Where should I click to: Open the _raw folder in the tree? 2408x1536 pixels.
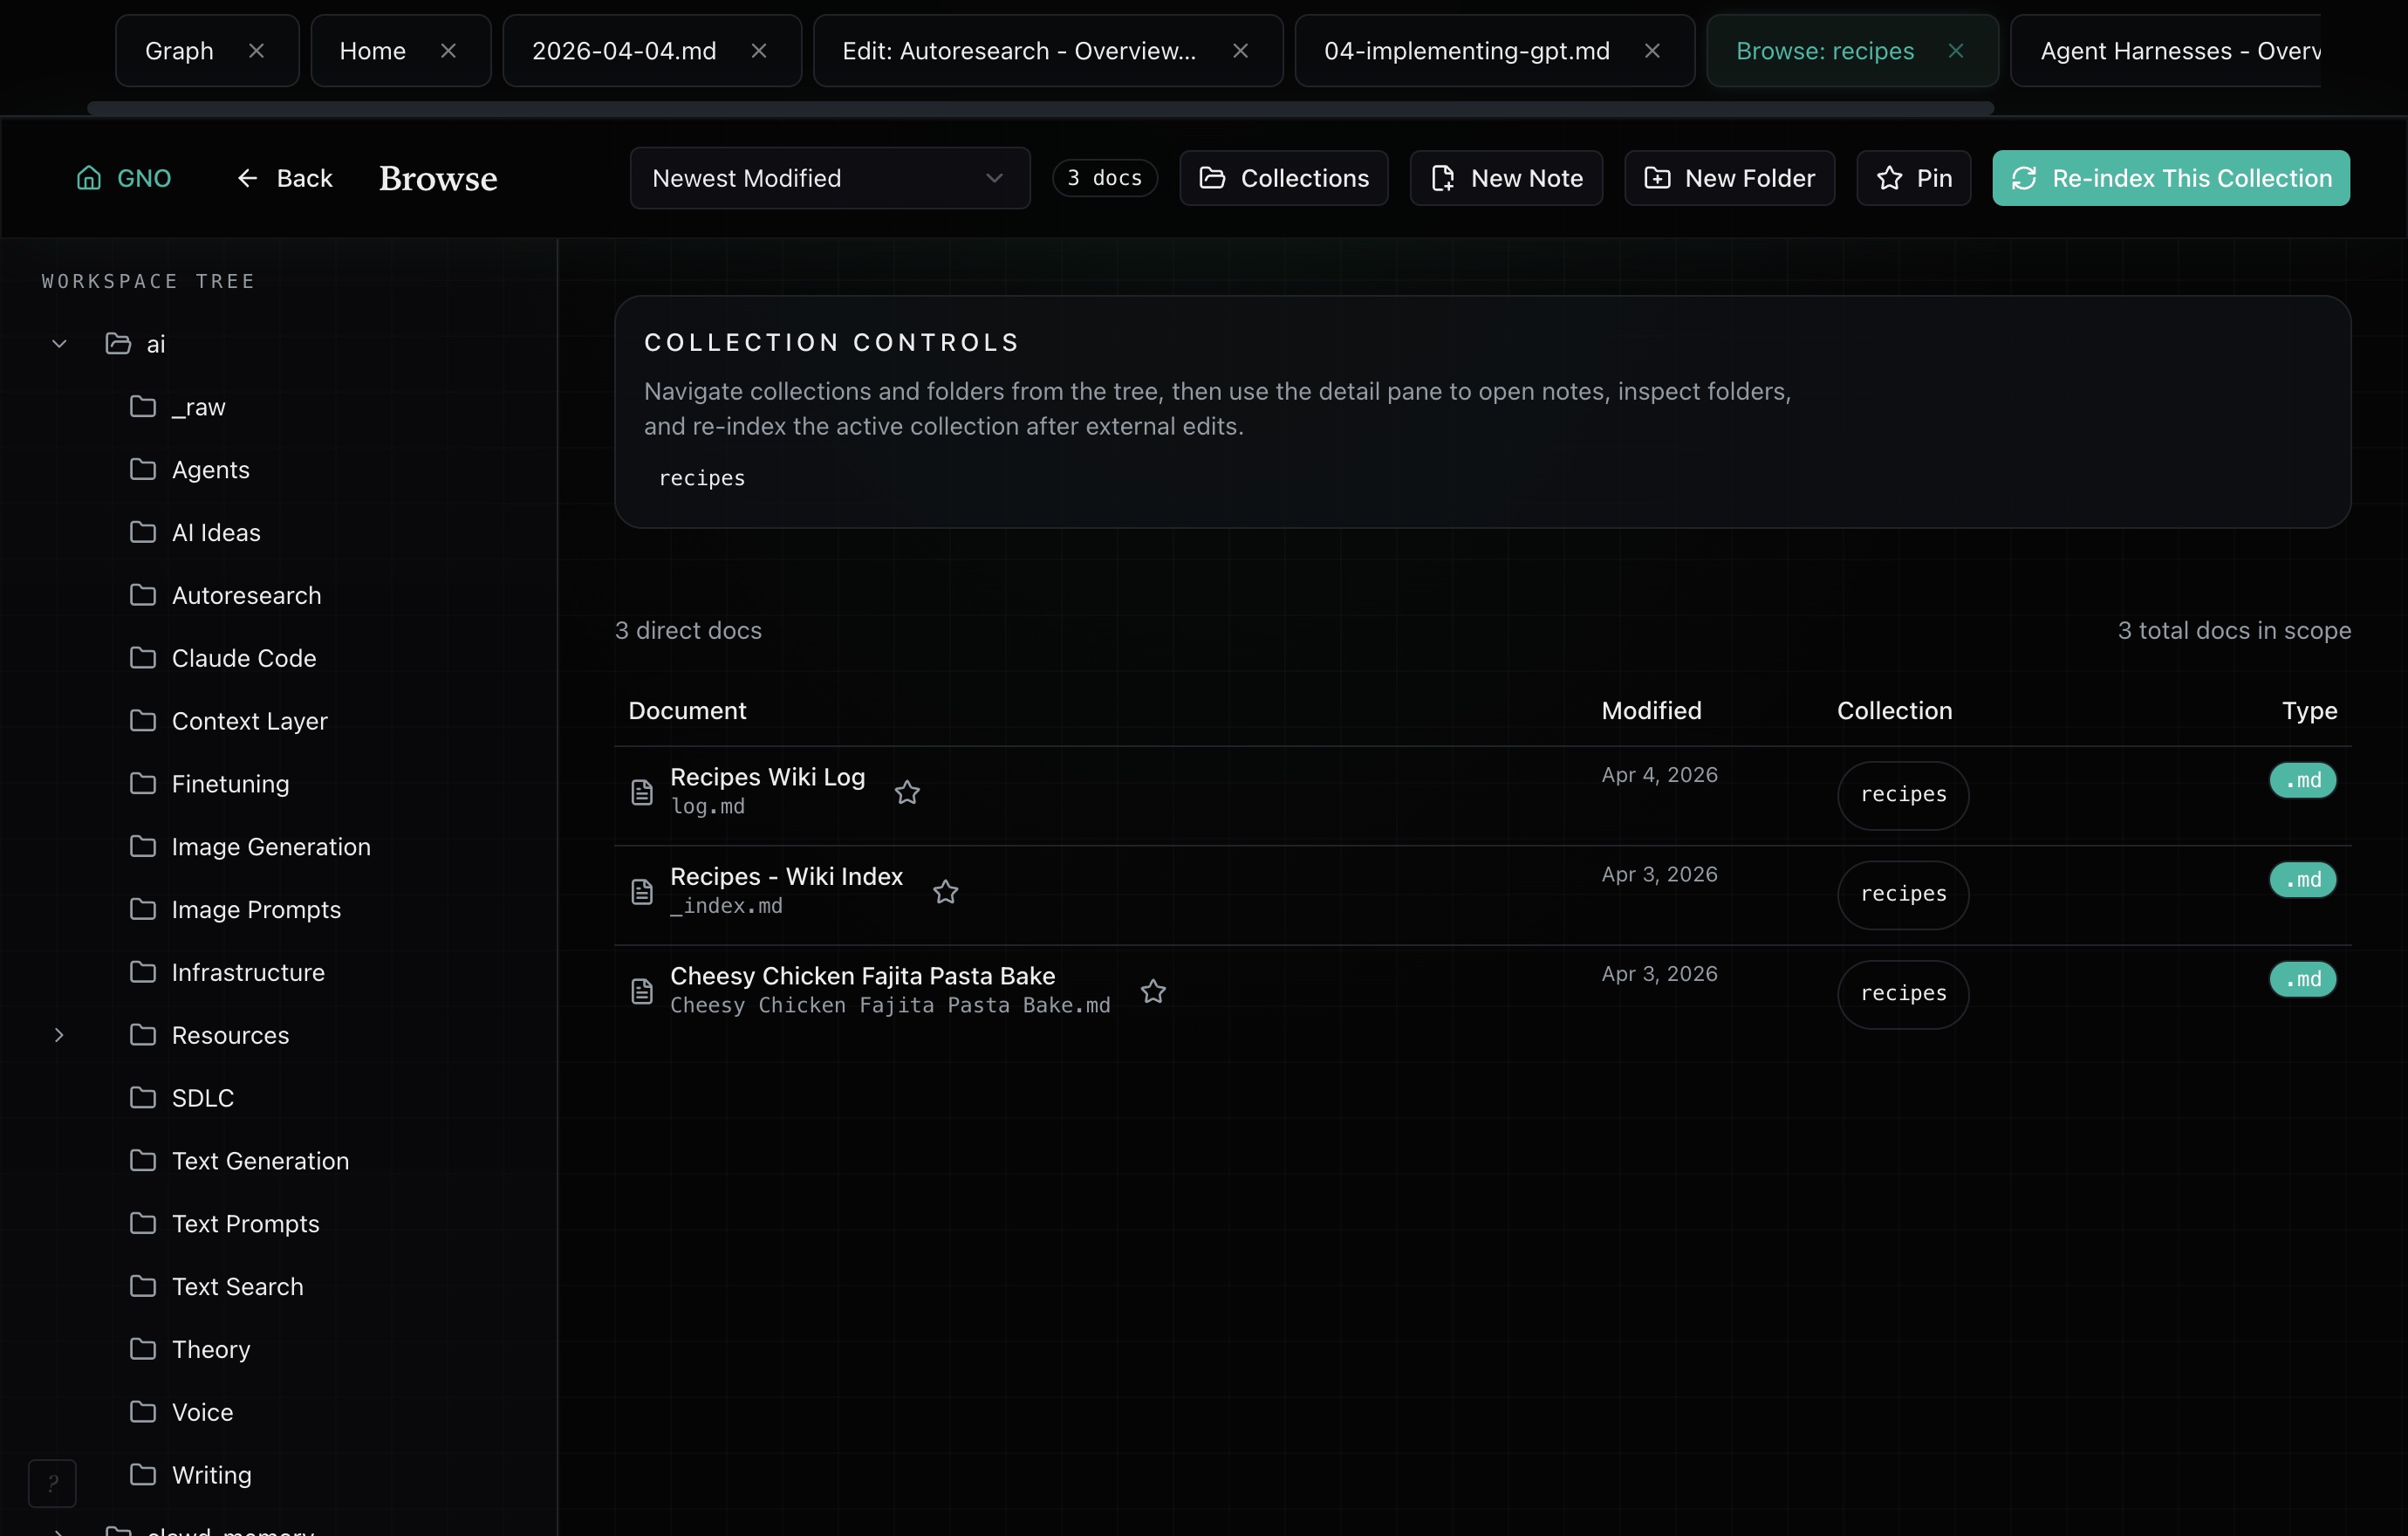coord(199,407)
